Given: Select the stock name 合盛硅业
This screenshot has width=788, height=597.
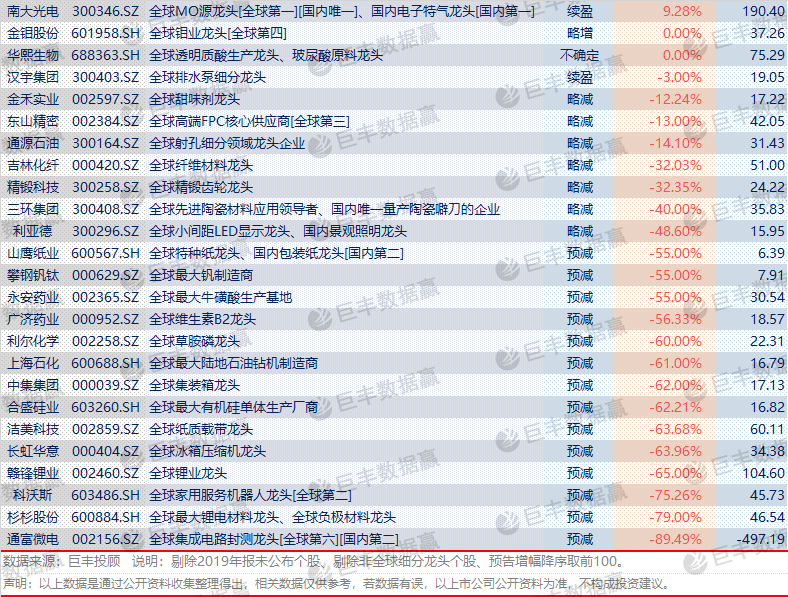Looking at the screenshot, I should click(33, 407).
